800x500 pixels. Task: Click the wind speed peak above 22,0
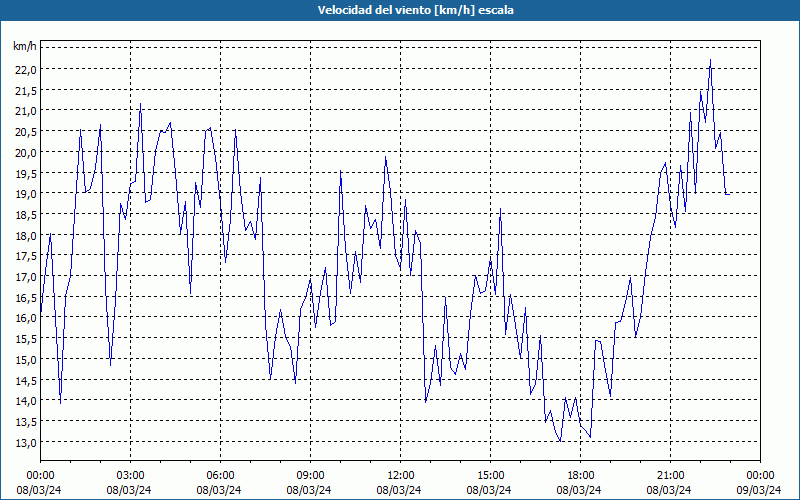click(710, 60)
